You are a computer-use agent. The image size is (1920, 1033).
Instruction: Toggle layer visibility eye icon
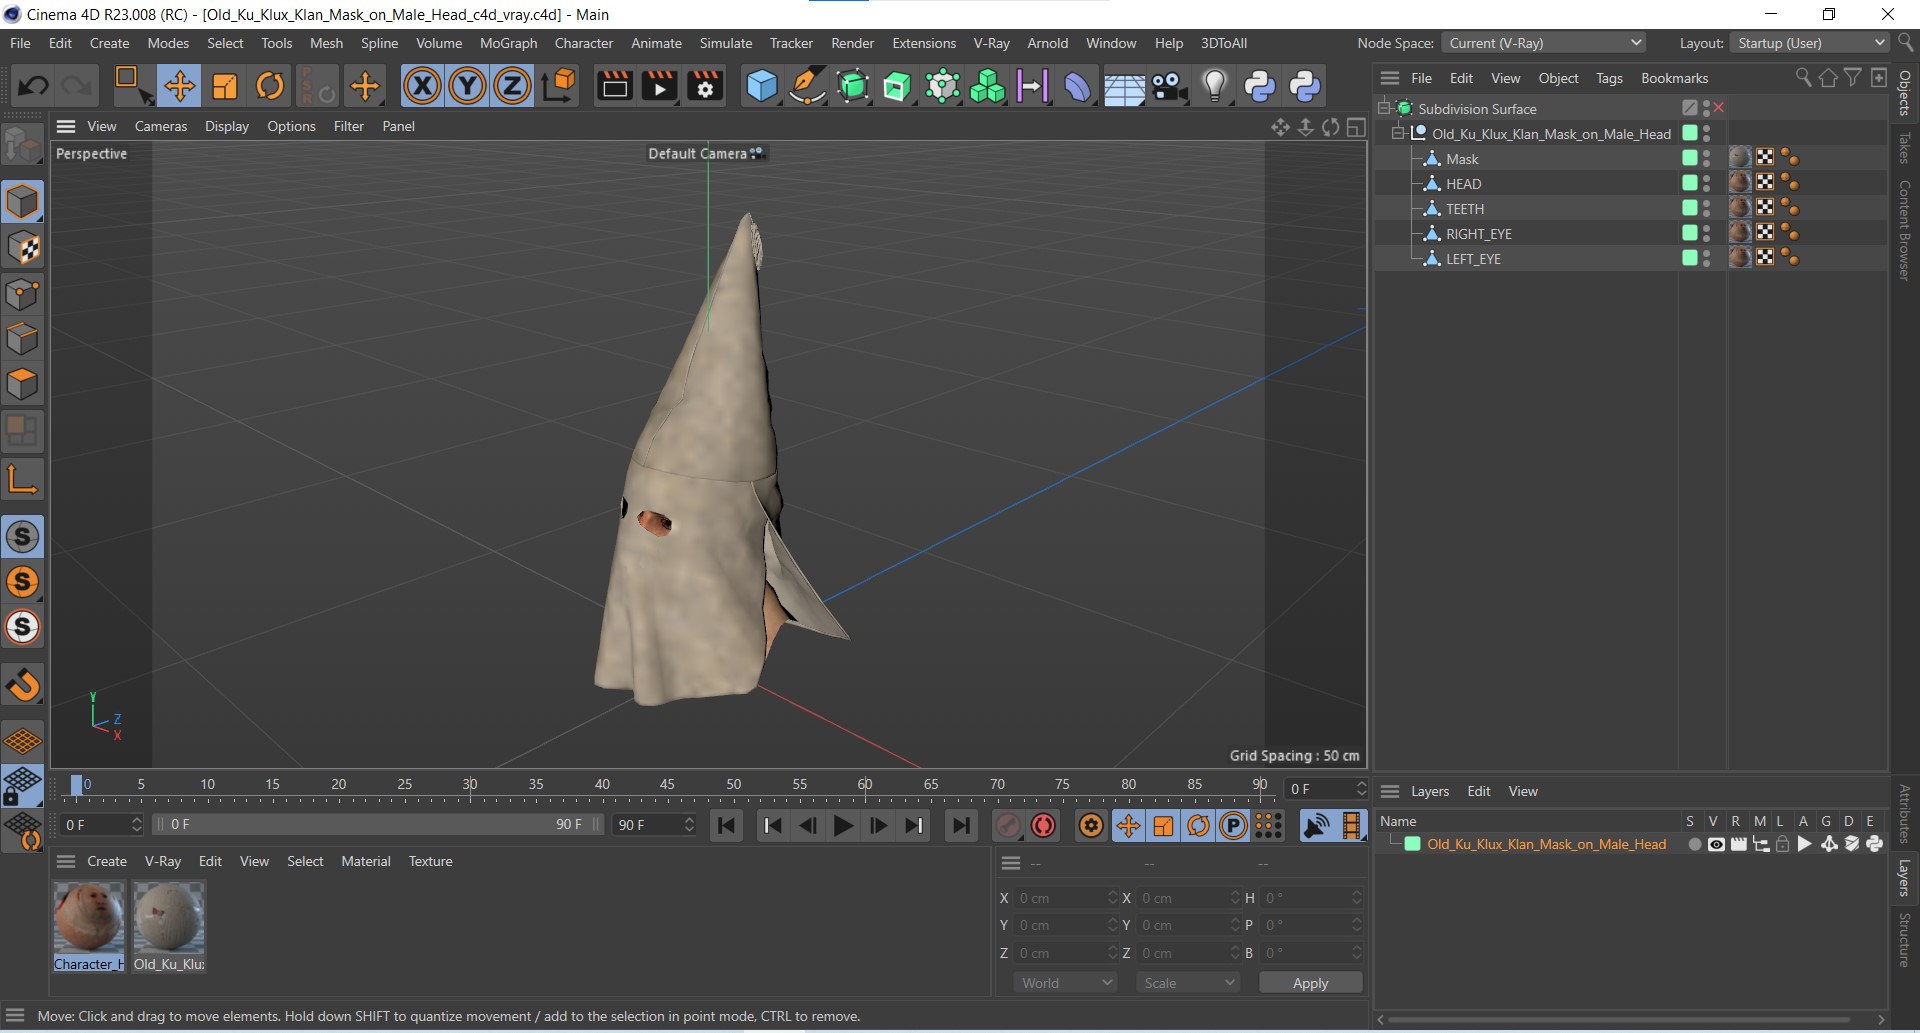pyautogui.click(x=1716, y=844)
